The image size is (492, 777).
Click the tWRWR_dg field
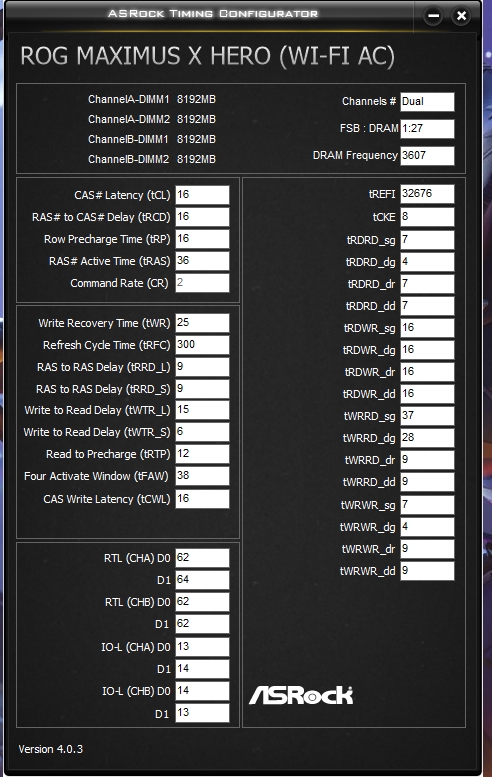coord(427,527)
